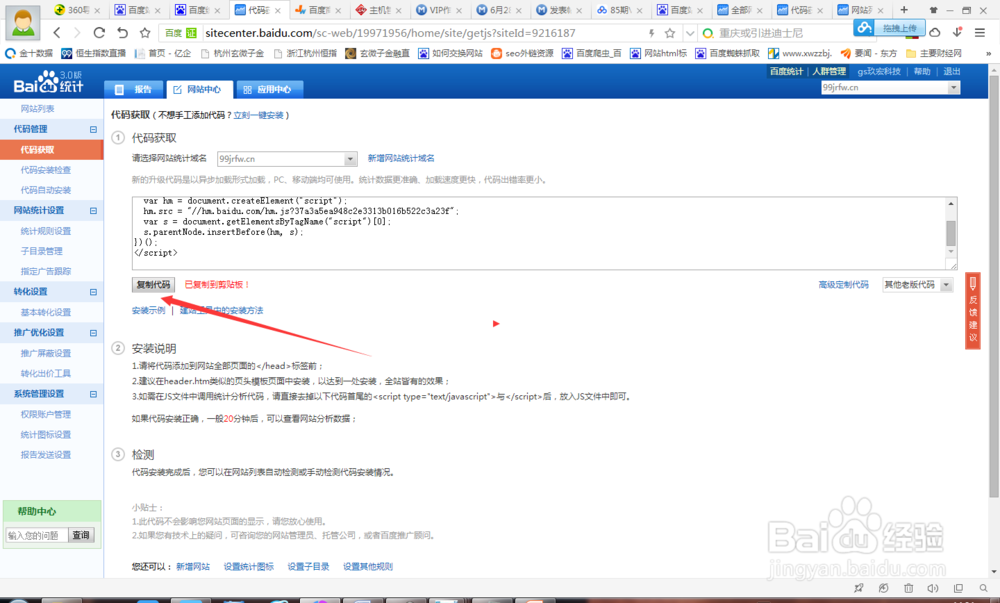
Task: Open the skin shirt icon near window controls
Action: tap(934, 10)
